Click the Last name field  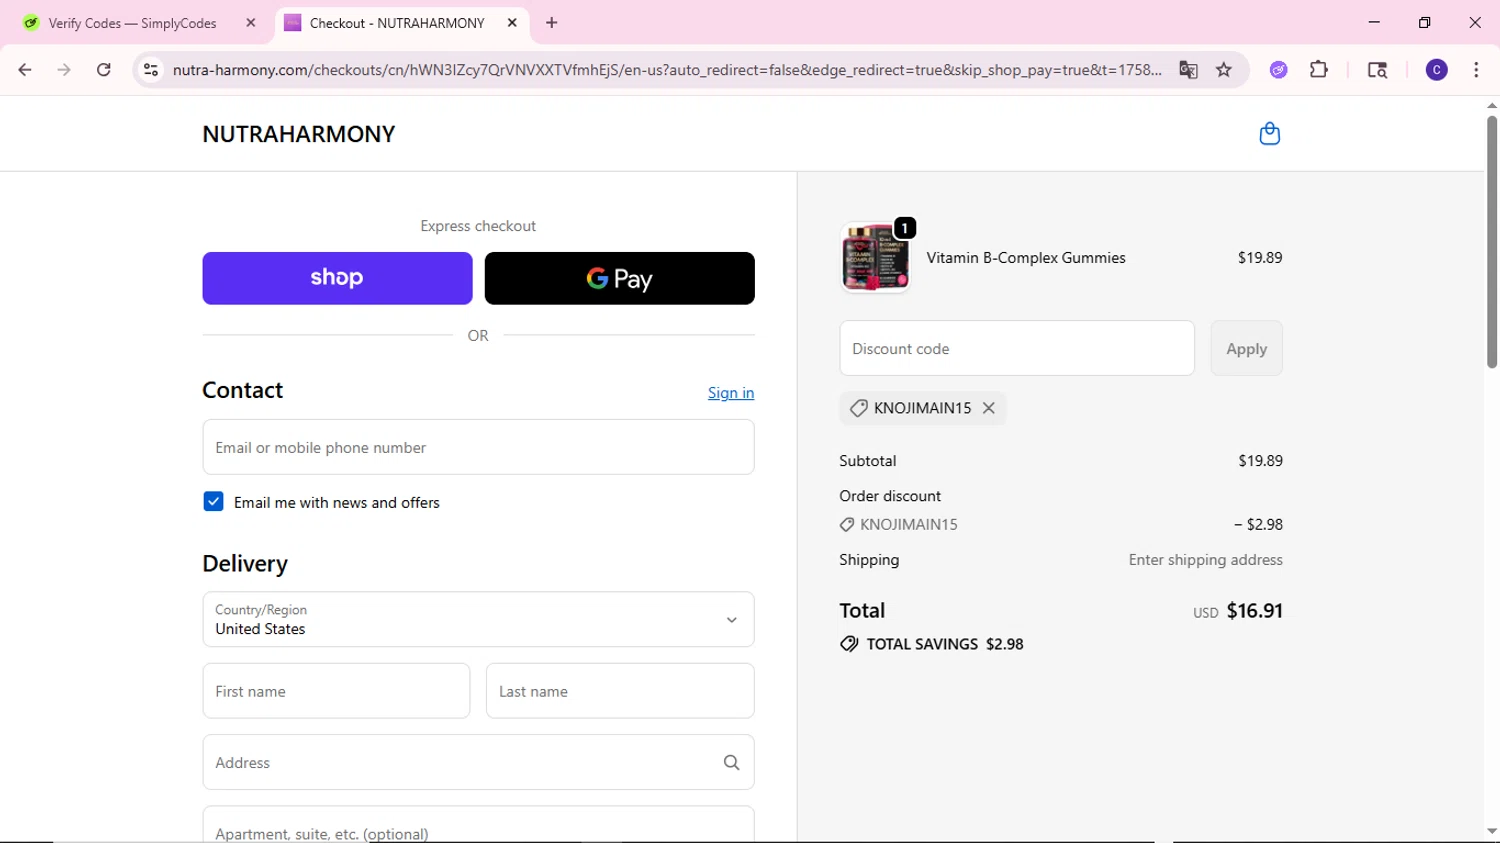pos(620,691)
